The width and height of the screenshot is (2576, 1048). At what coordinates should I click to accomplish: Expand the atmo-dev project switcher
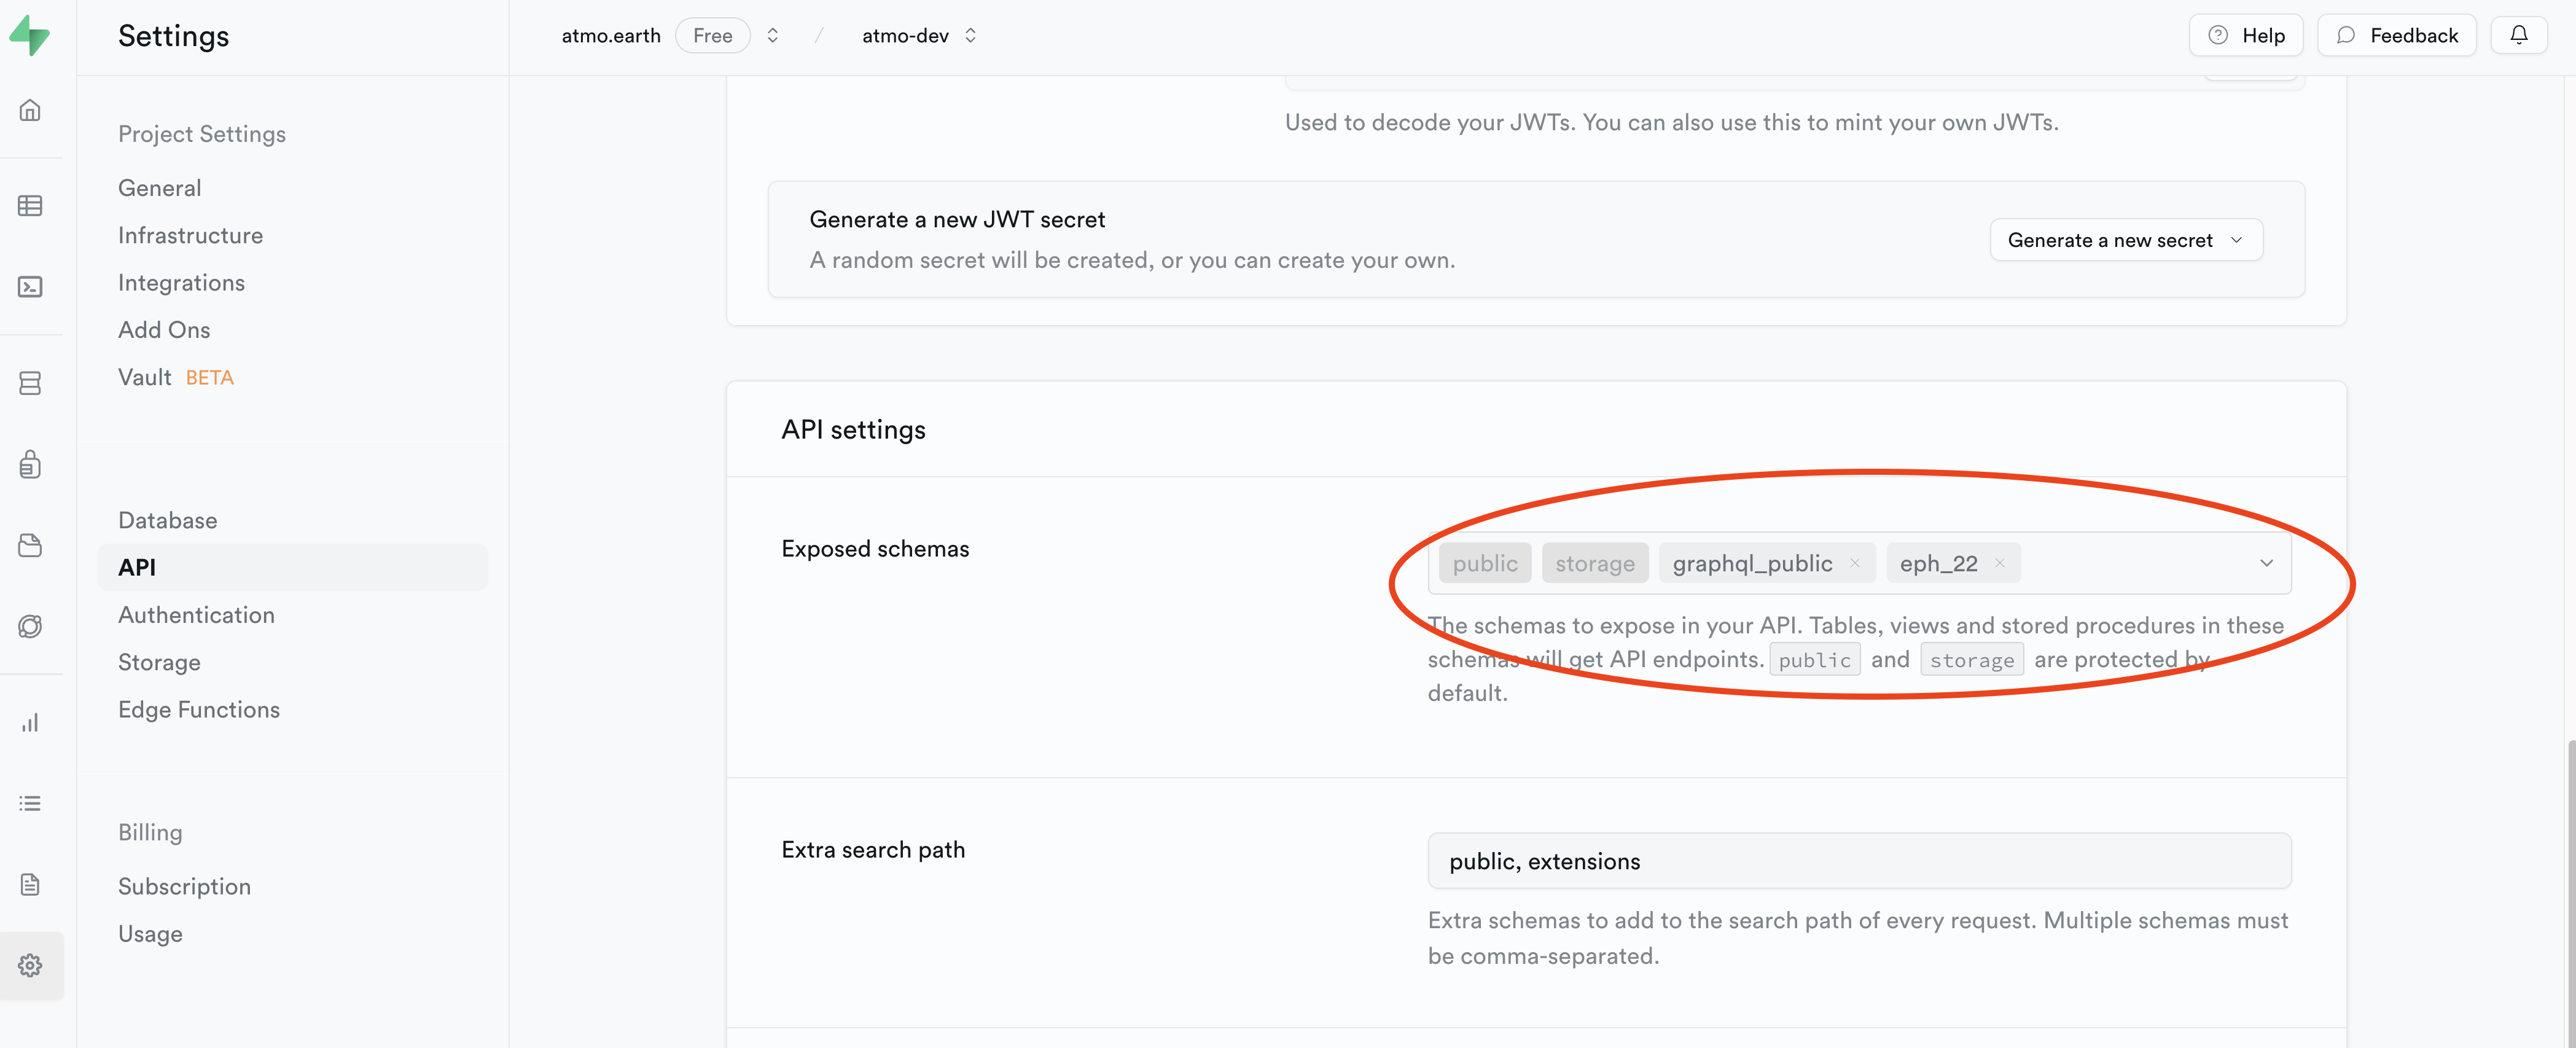click(970, 35)
